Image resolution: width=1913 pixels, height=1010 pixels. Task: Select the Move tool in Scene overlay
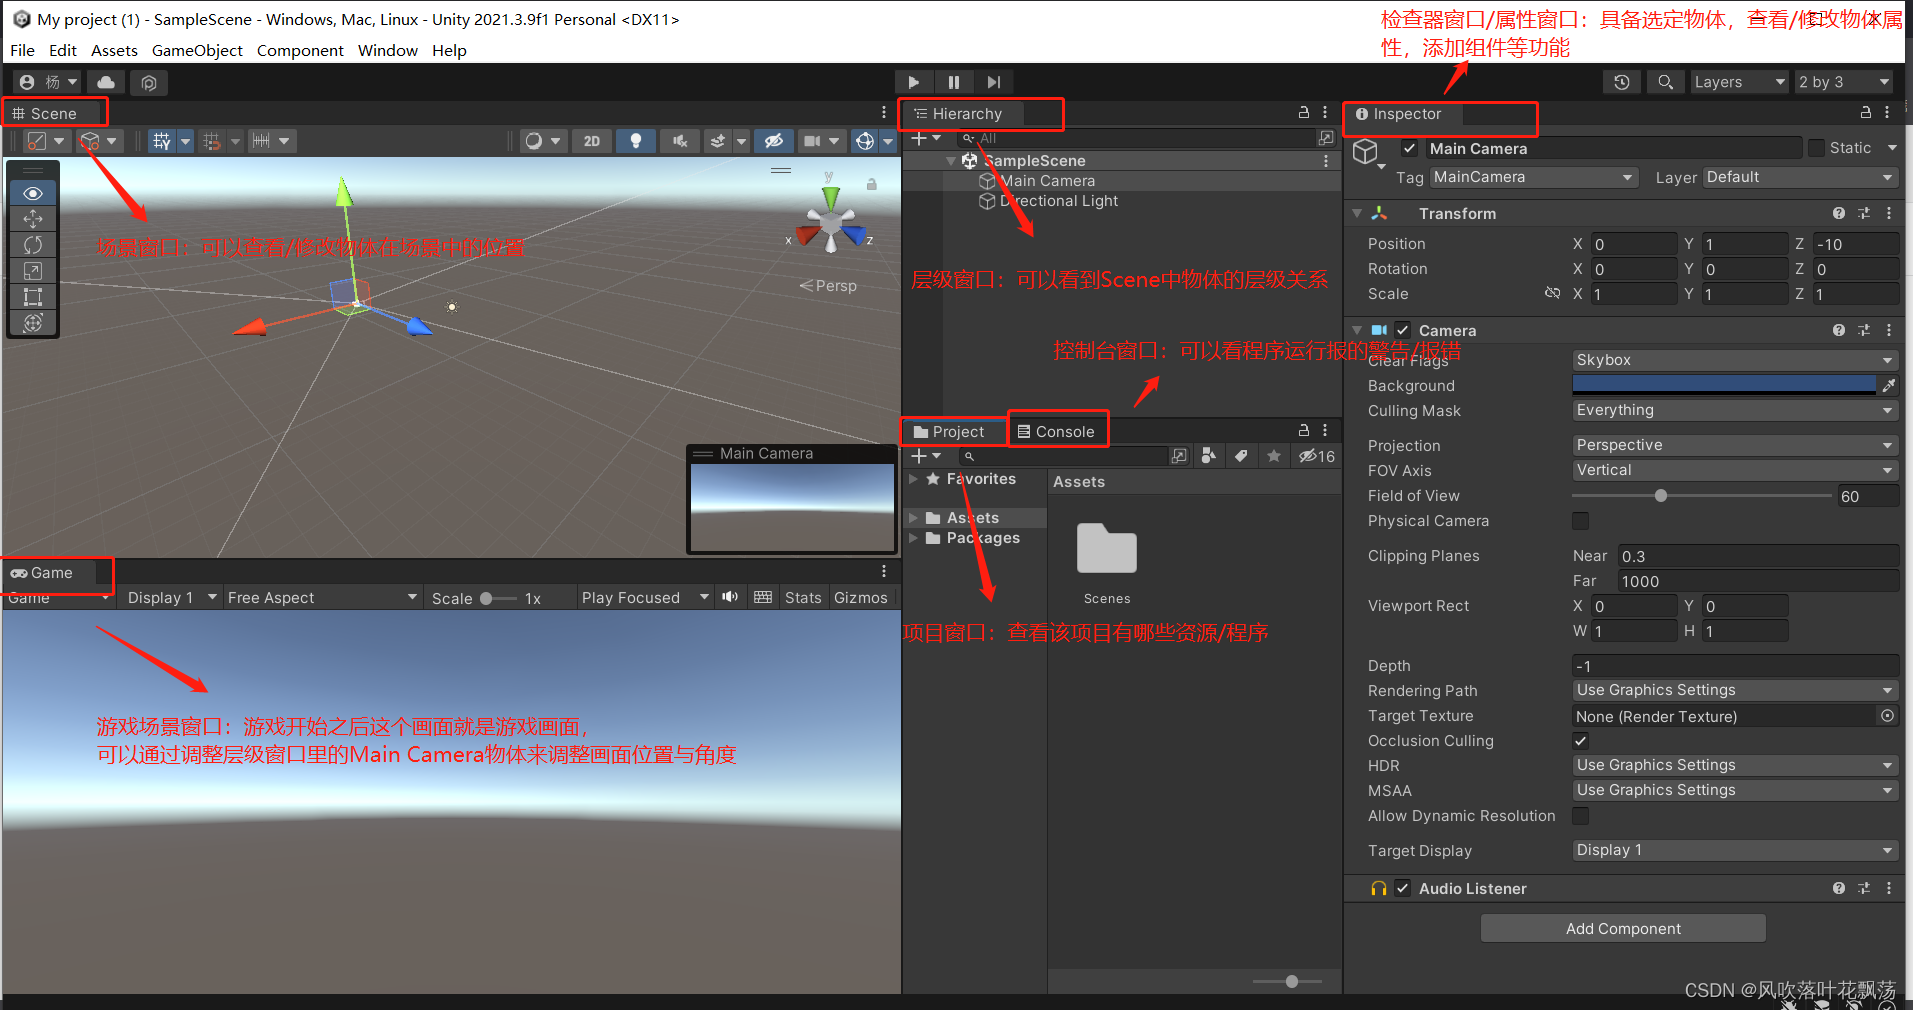[33, 219]
